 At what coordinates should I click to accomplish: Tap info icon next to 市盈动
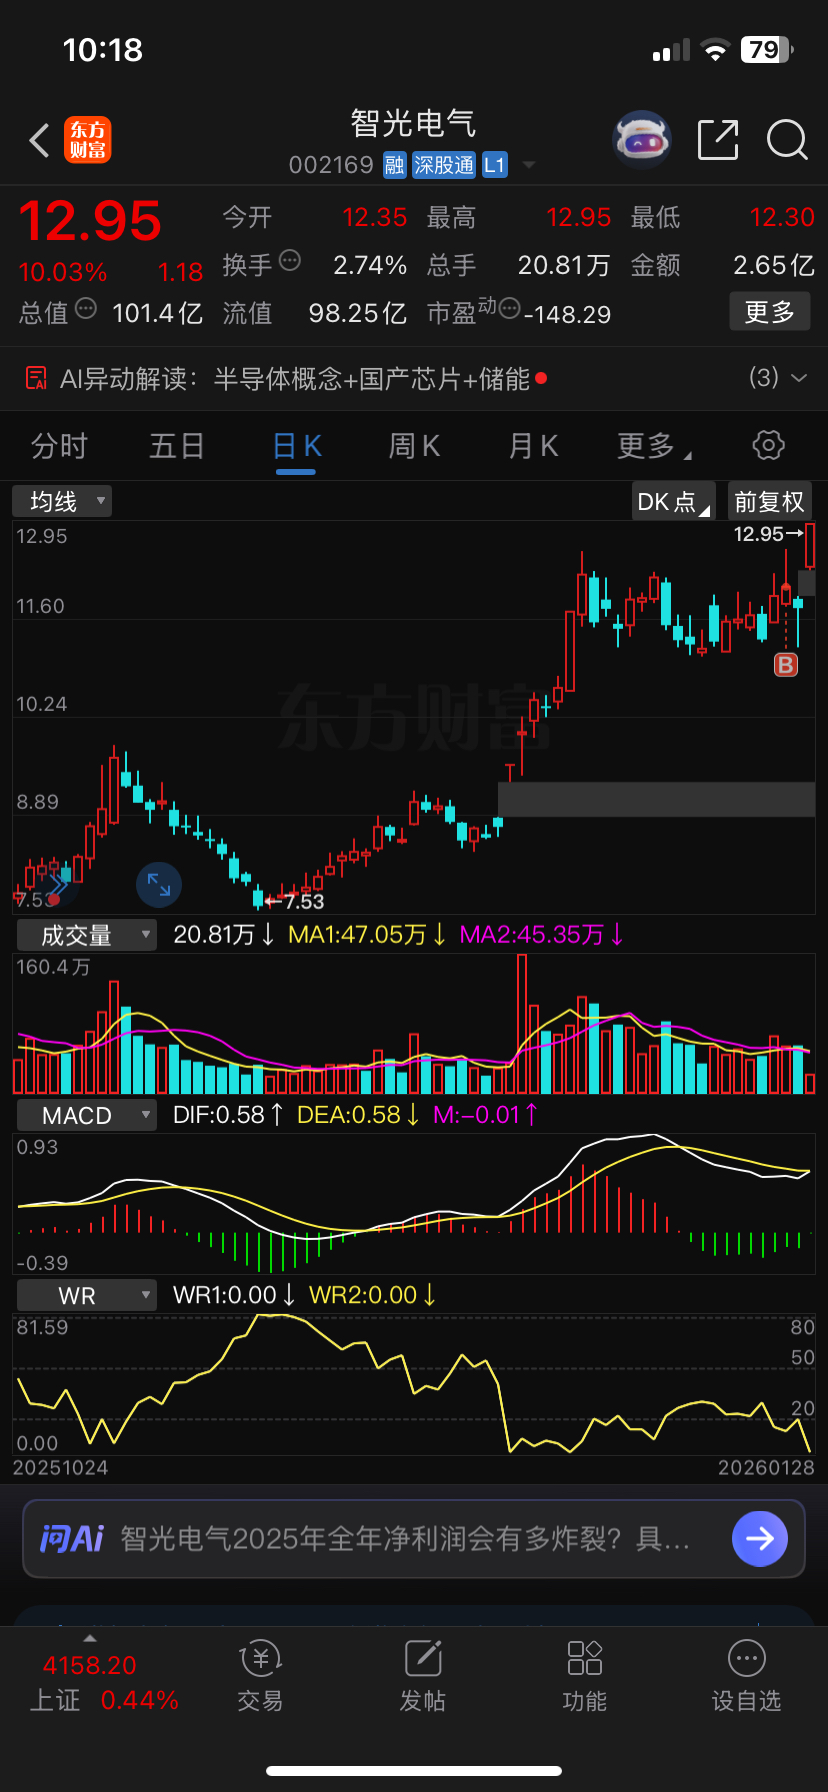point(510,309)
